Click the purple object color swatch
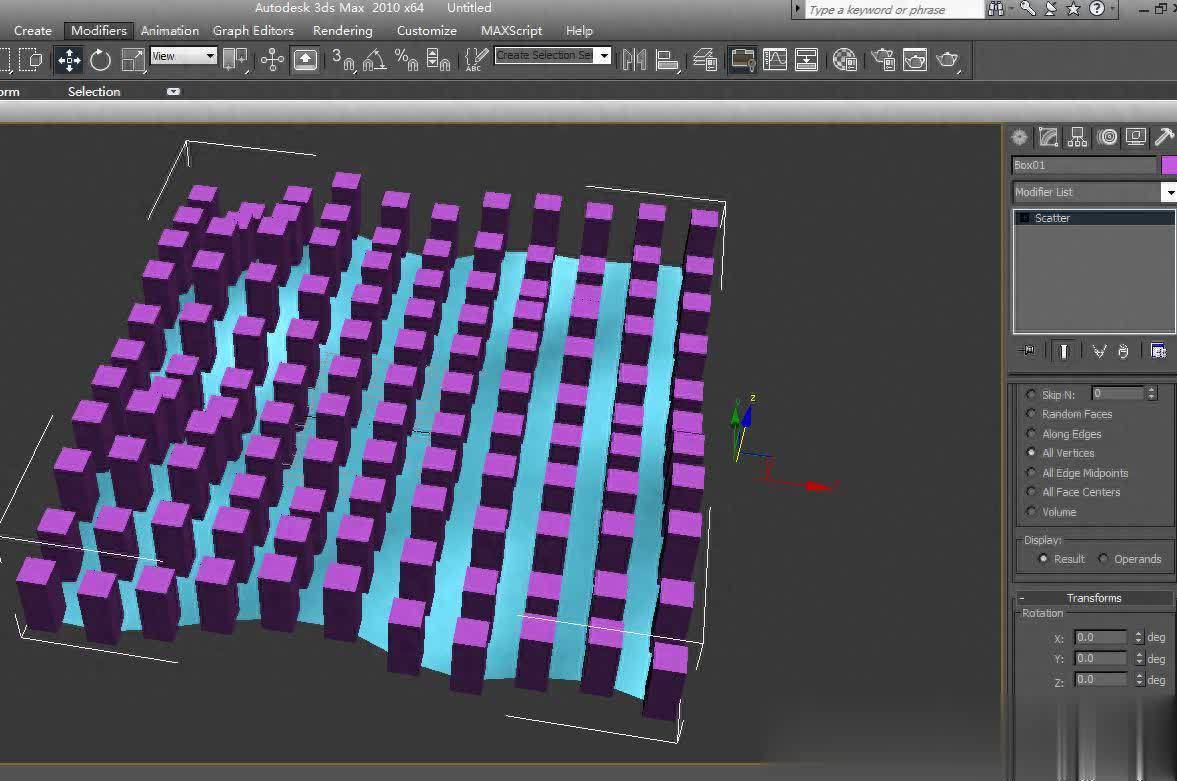The width and height of the screenshot is (1177, 781). (1168, 165)
